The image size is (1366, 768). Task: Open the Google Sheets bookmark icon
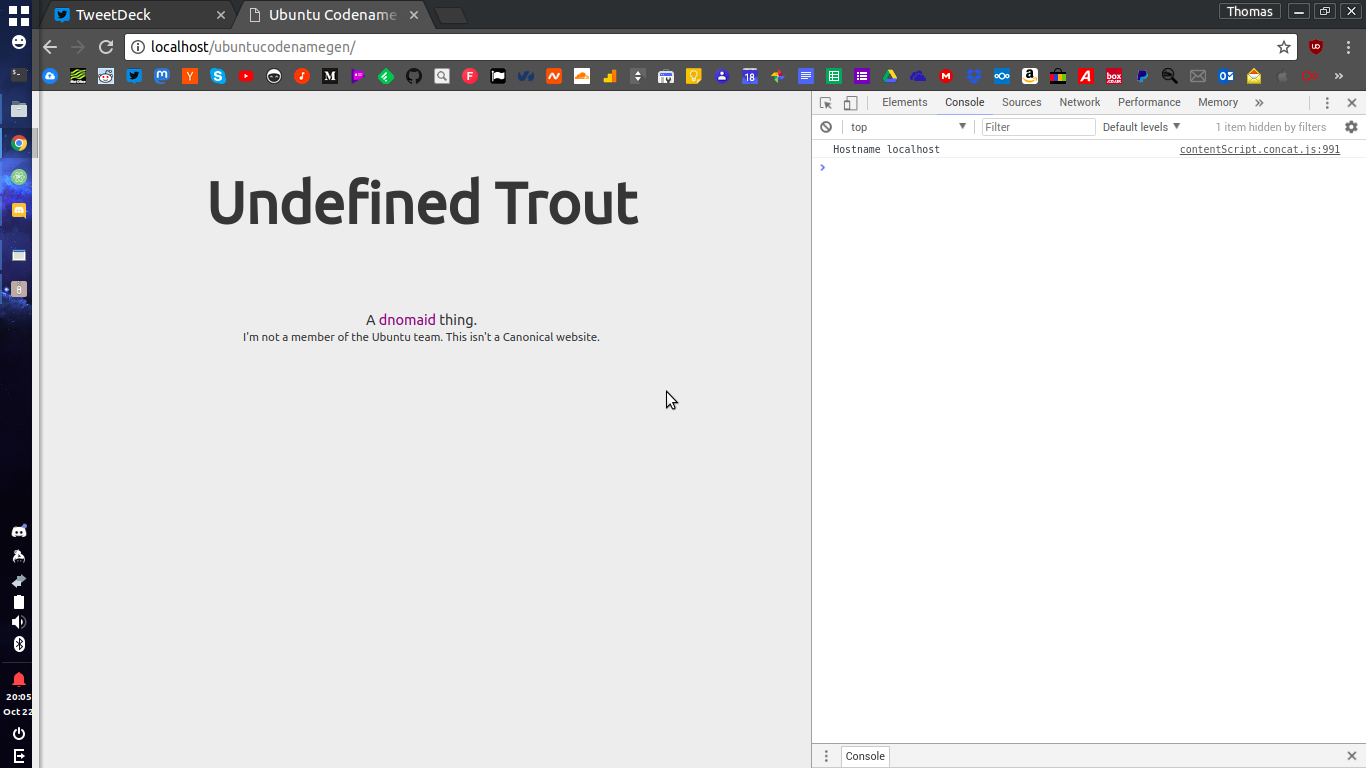(x=834, y=76)
